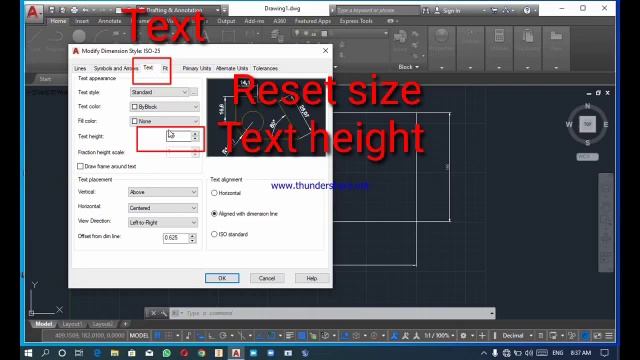Open the Drafting & Annotation workspace dropdown
The height and width of the screenshot is (360, 640).
178,10
